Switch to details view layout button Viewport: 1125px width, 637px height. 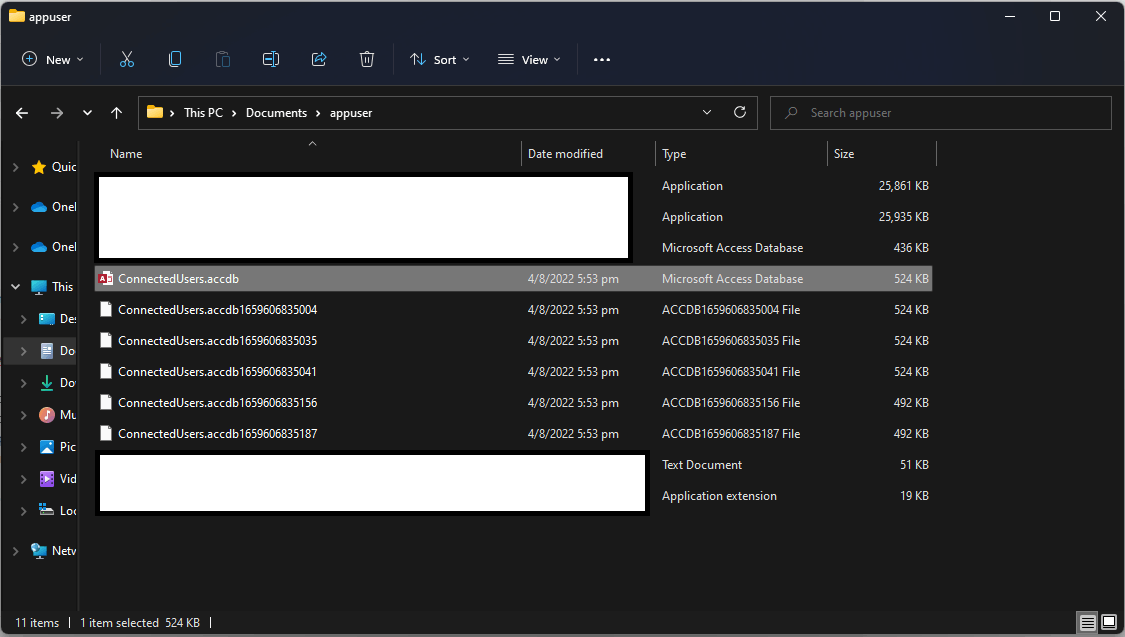pos(1087,623)
